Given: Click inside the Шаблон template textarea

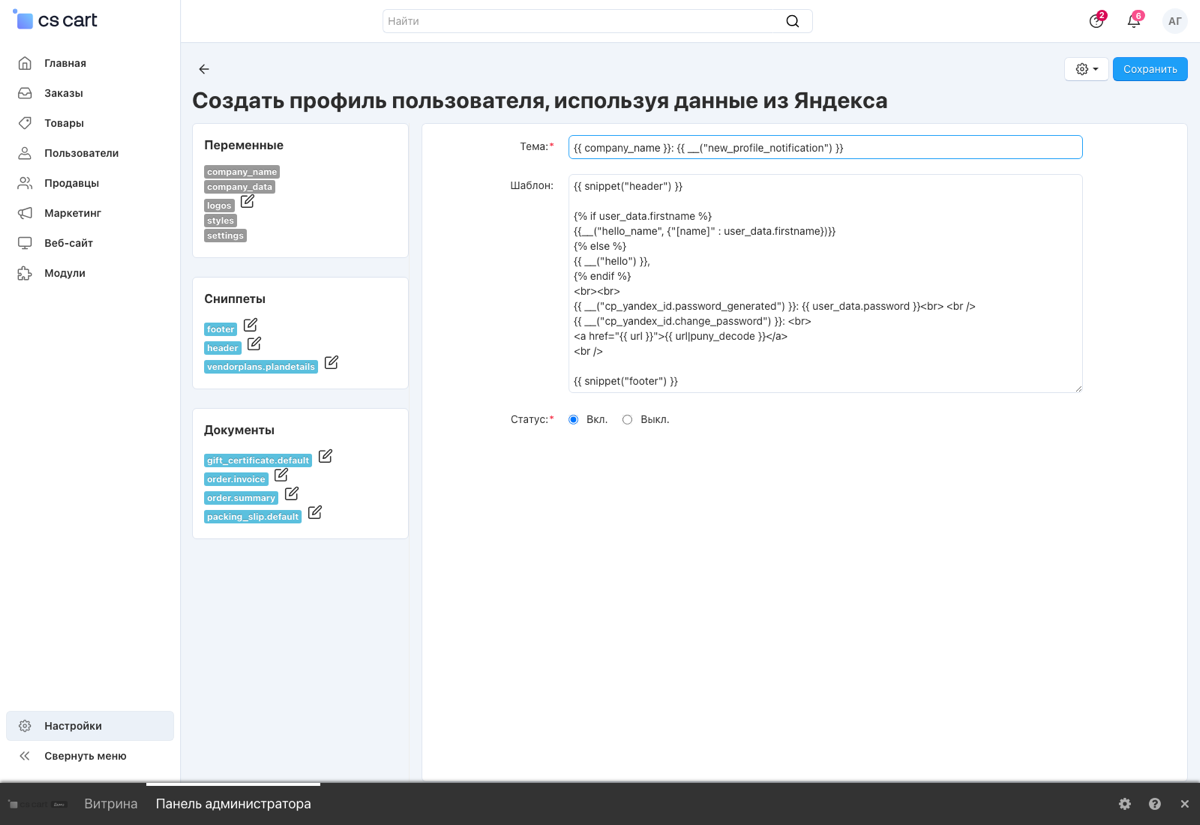Looking at the screenshot, I should pyautogui.click(x=825, y=283).
